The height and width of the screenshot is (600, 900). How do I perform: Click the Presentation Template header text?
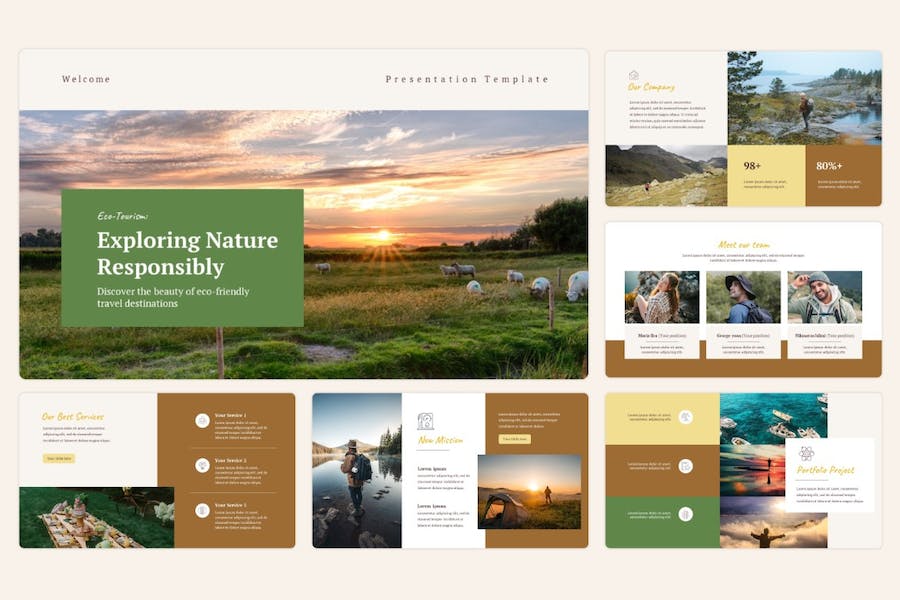(467, 79)
